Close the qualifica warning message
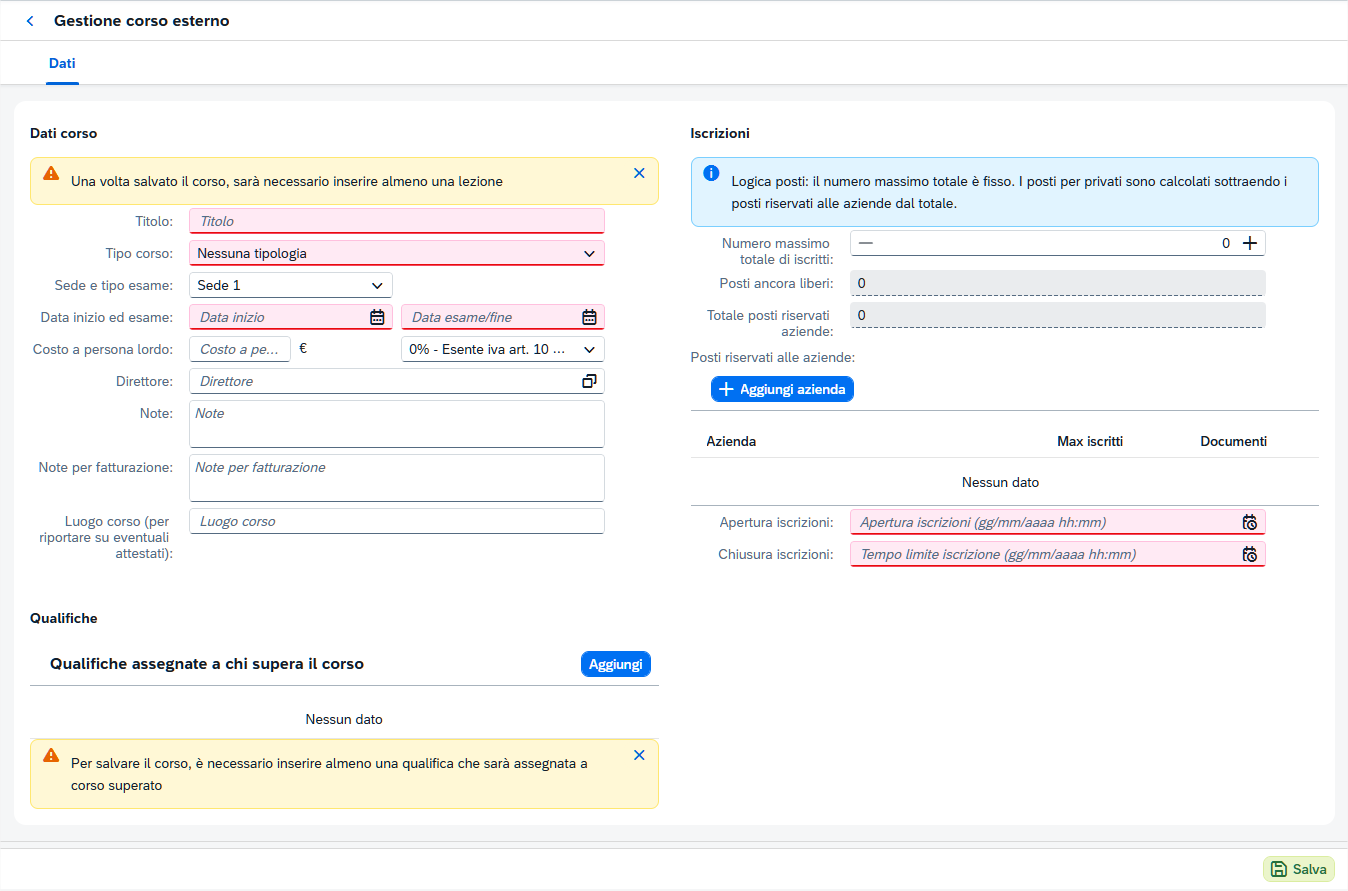Image resolution: width=1348 pixels, height=891 pixels. click(x=639, y=755)
